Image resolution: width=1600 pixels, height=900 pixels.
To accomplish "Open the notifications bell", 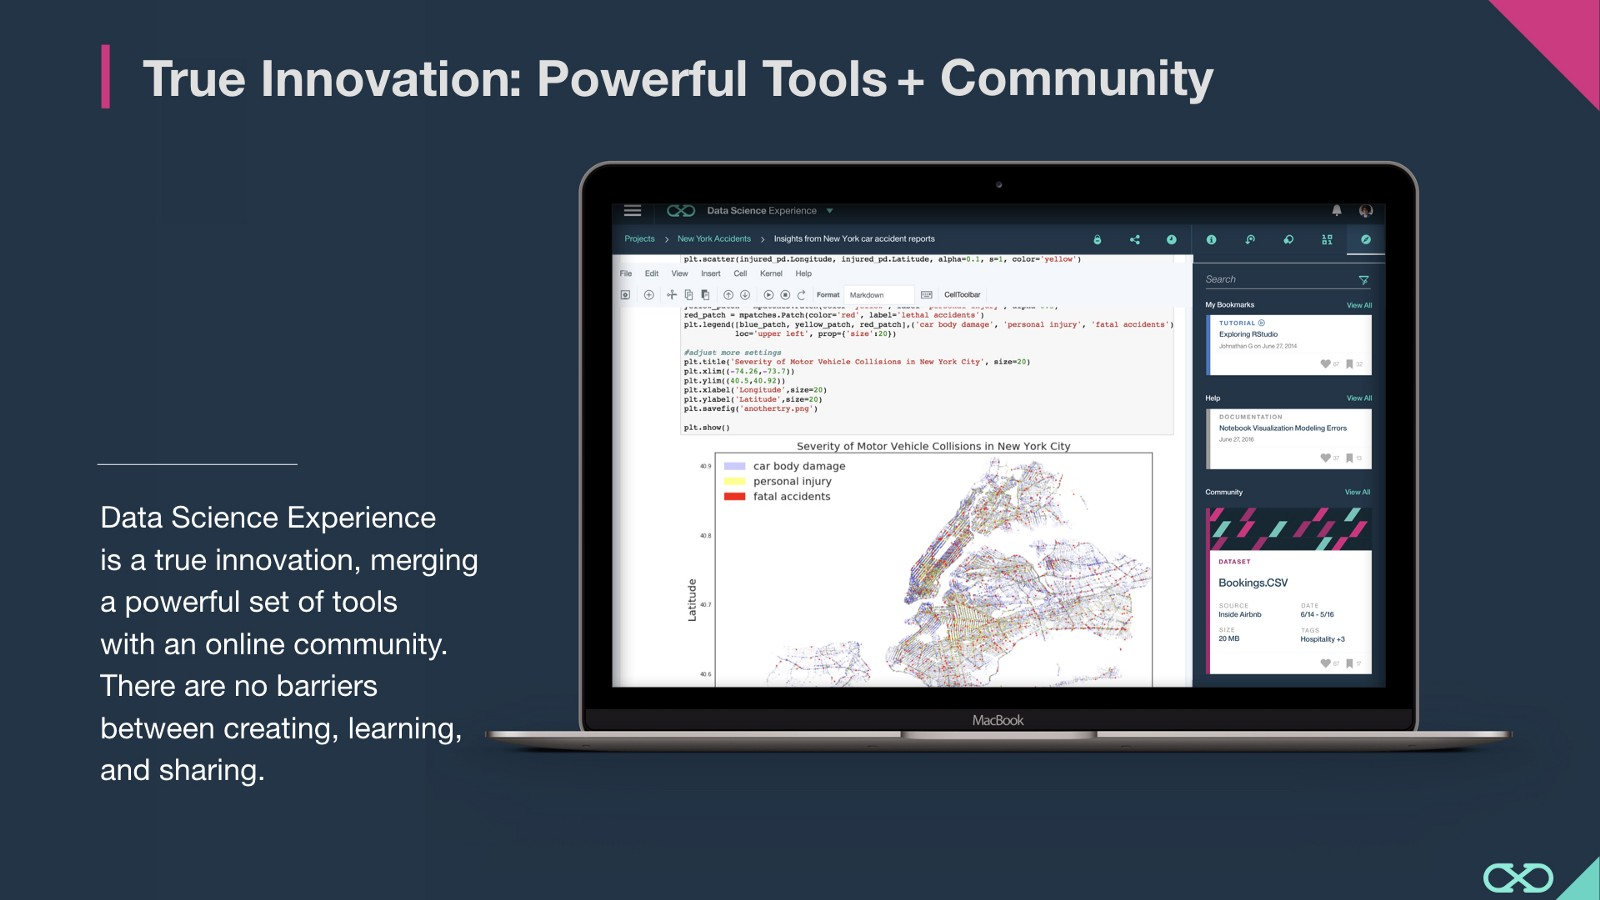I will (x=1336, y=211).
